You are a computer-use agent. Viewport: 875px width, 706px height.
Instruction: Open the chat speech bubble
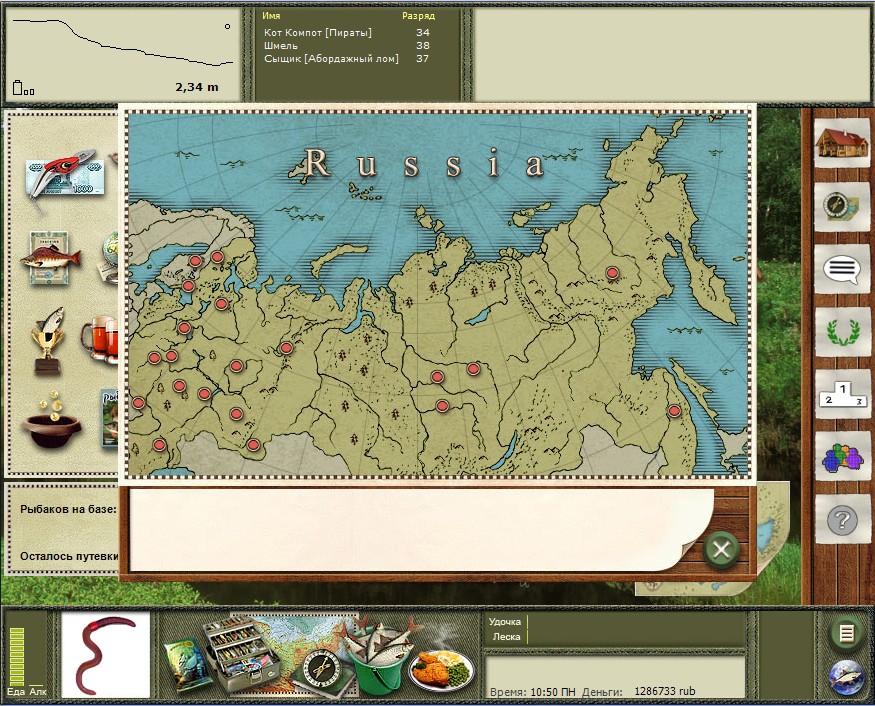click(841, 268)
